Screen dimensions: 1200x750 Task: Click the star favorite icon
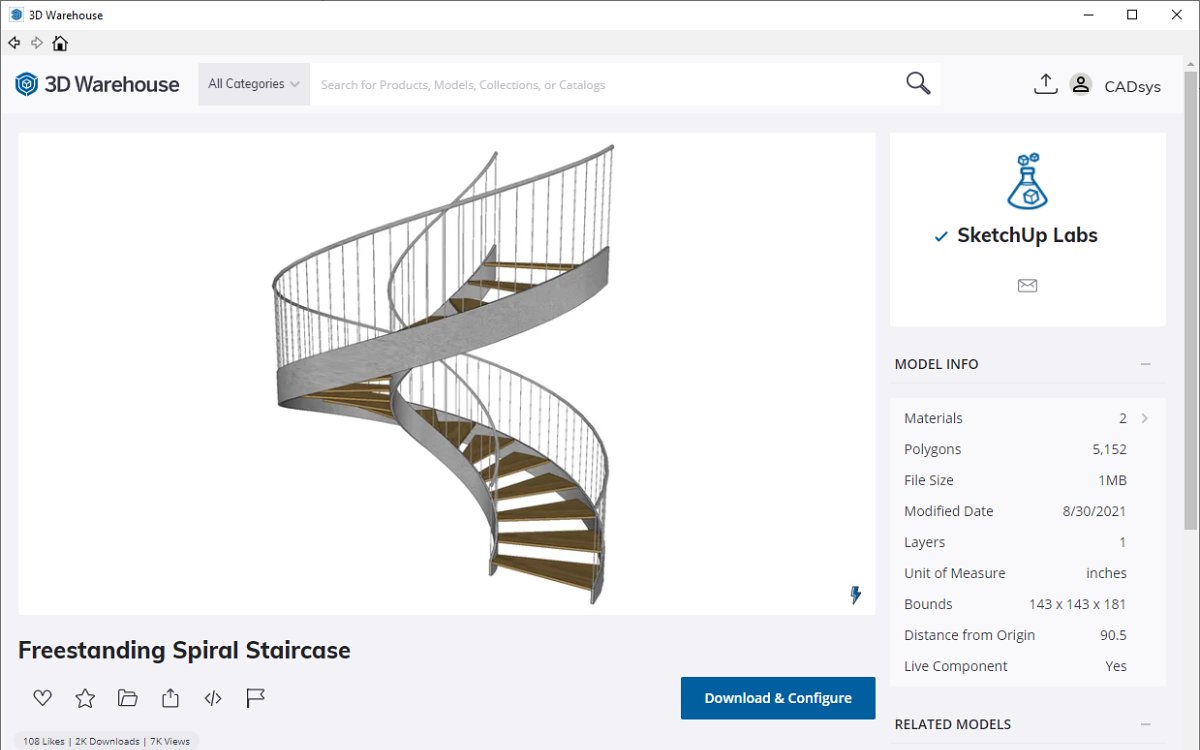[85, 698]
